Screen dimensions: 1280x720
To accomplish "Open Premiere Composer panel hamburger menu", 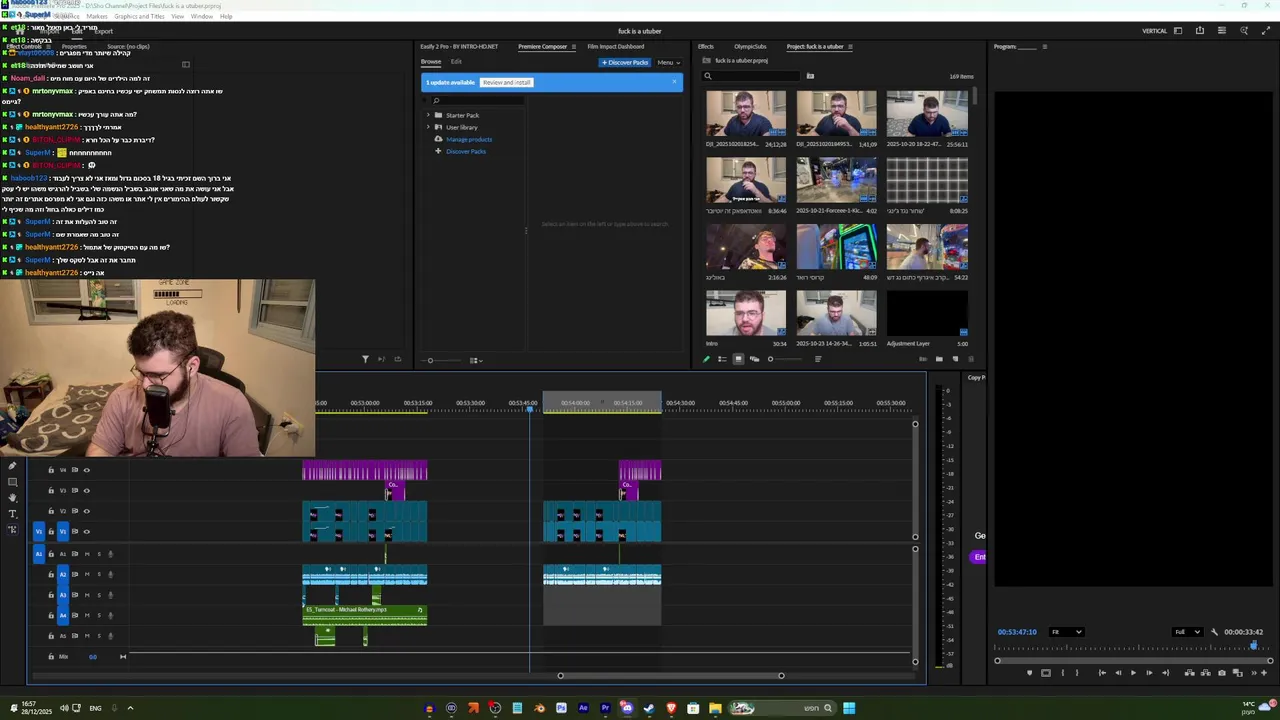I will (574, 47).
